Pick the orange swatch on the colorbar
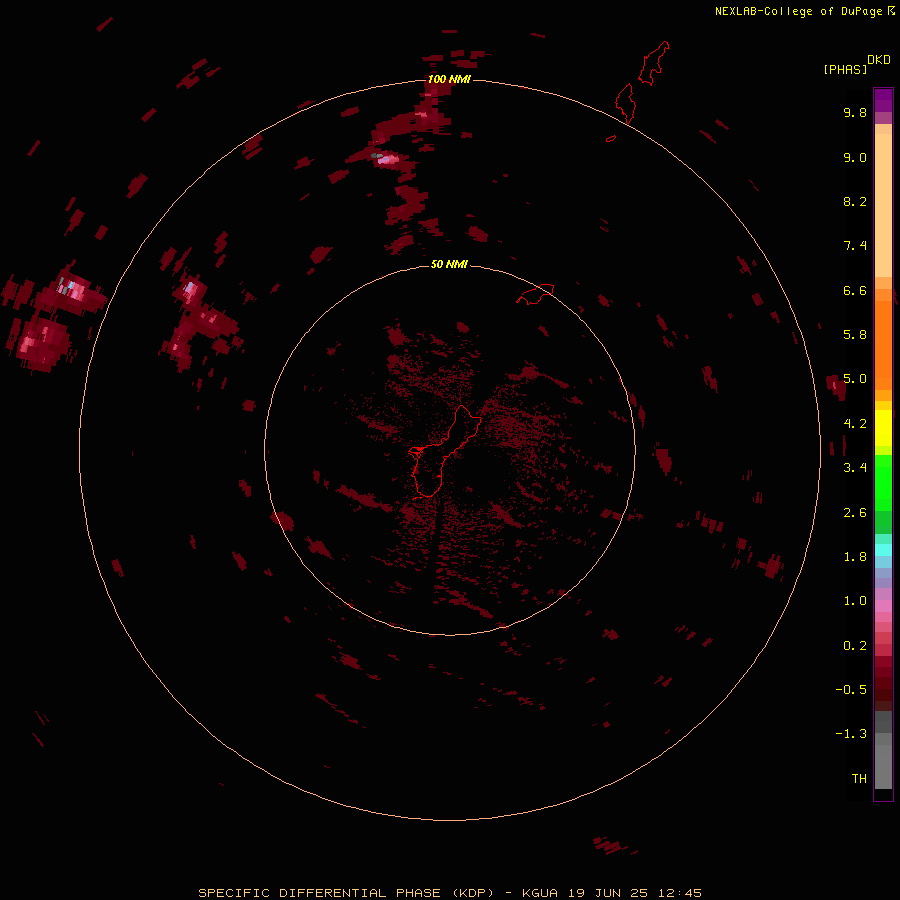 click(x=883, y=344)
